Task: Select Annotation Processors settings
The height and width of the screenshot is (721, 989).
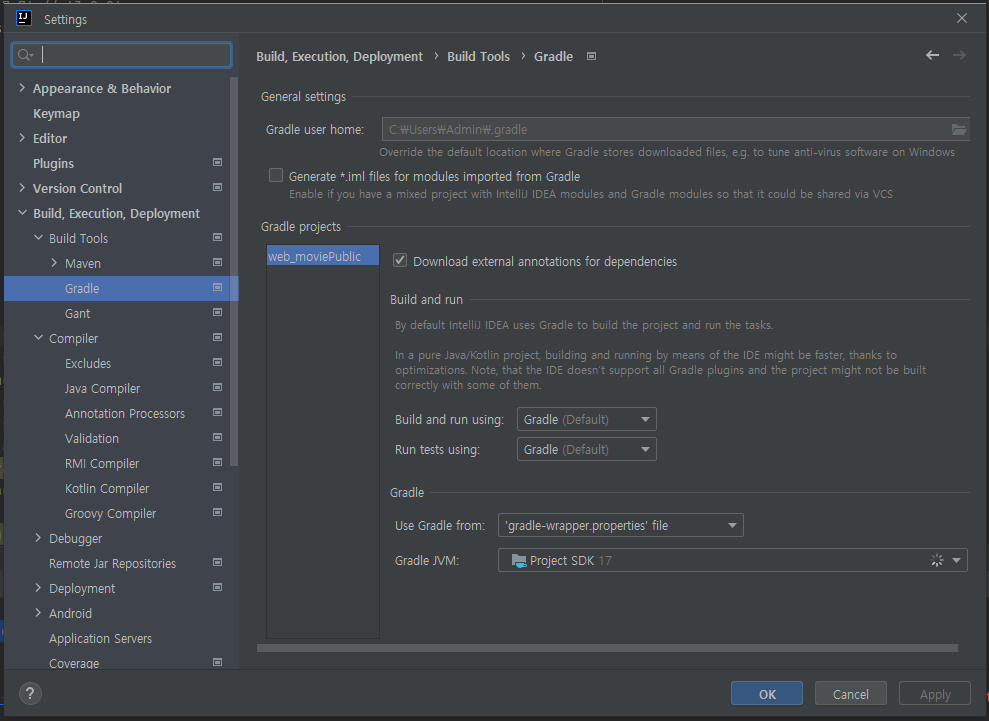Action: click(125, 413)
